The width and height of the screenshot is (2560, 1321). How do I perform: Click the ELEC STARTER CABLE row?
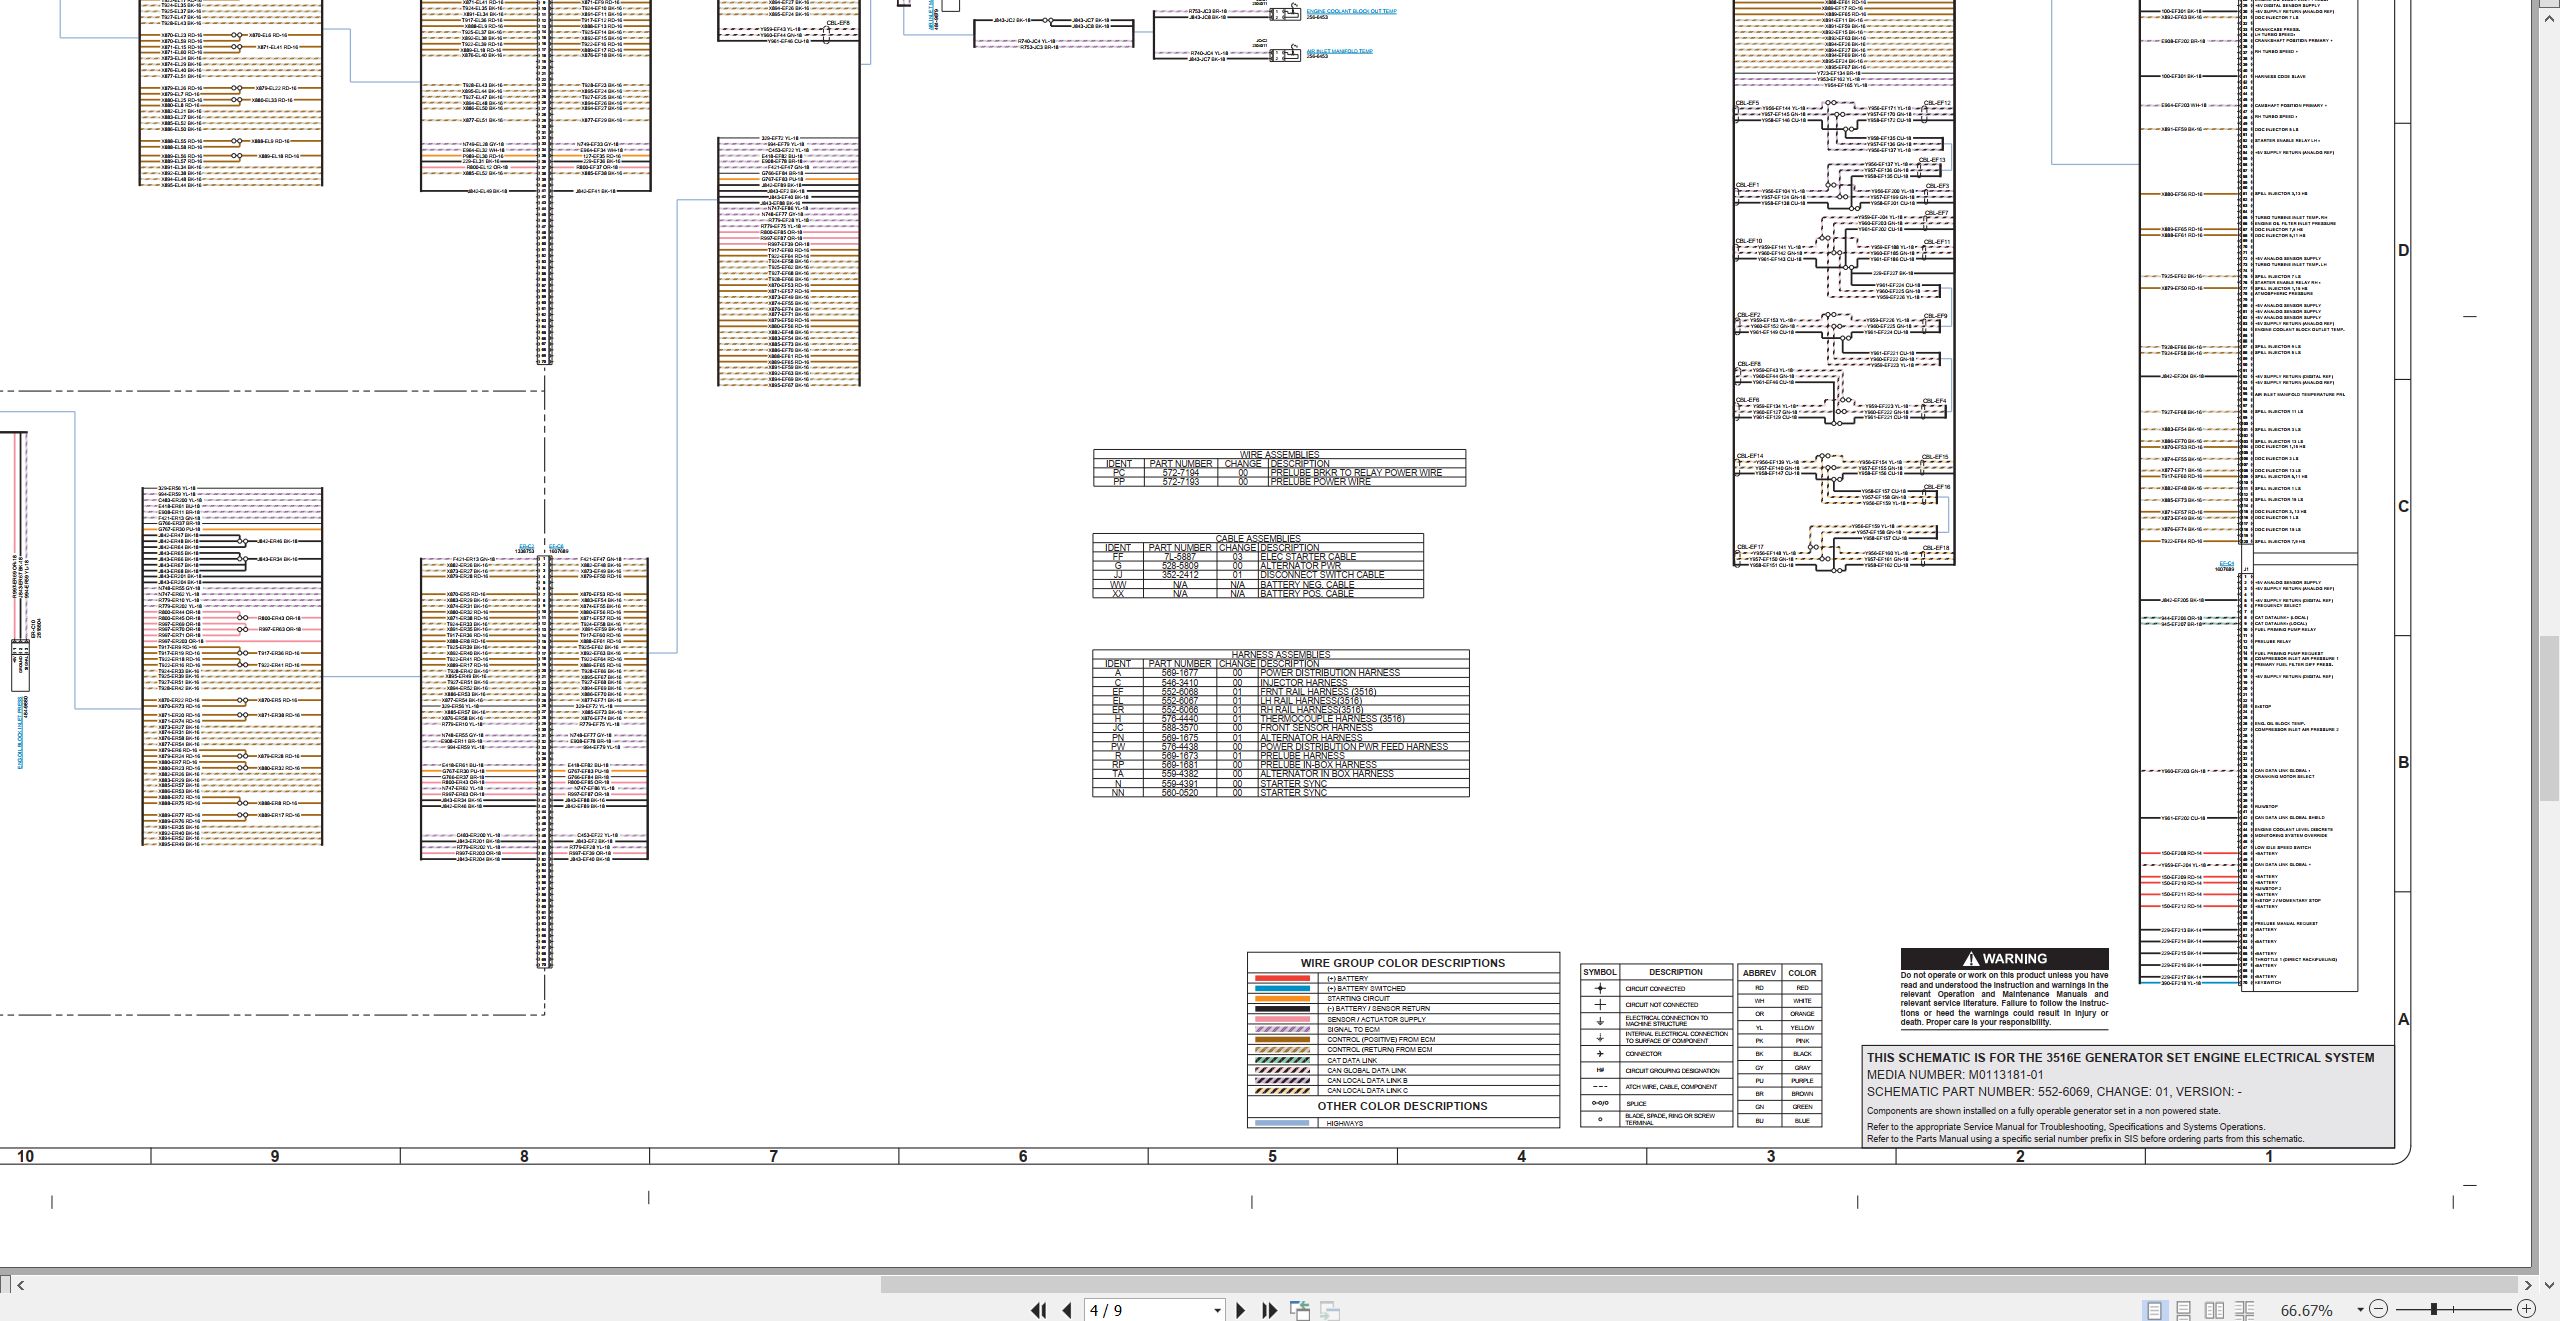coord(1258,557)
